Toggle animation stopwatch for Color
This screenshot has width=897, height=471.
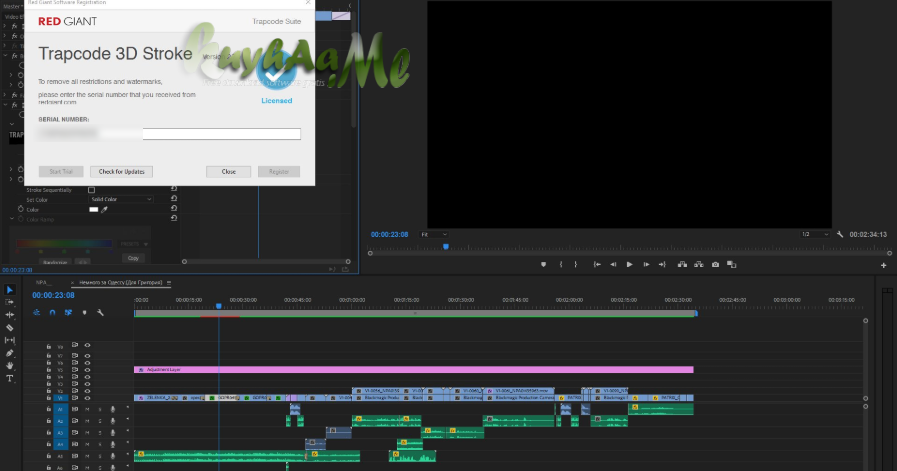pyautogui.click(x=21, y=209)
